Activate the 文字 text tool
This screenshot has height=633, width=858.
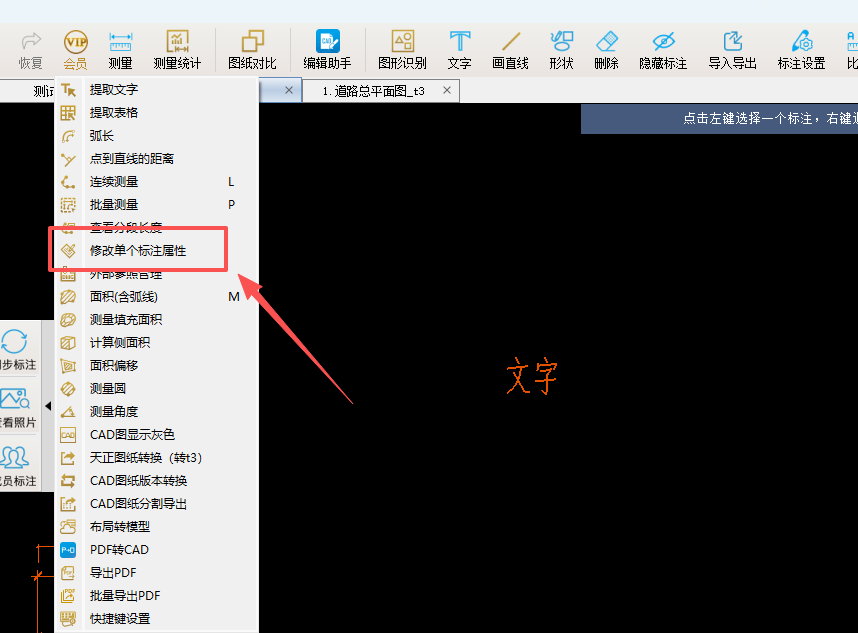(459, 50)
